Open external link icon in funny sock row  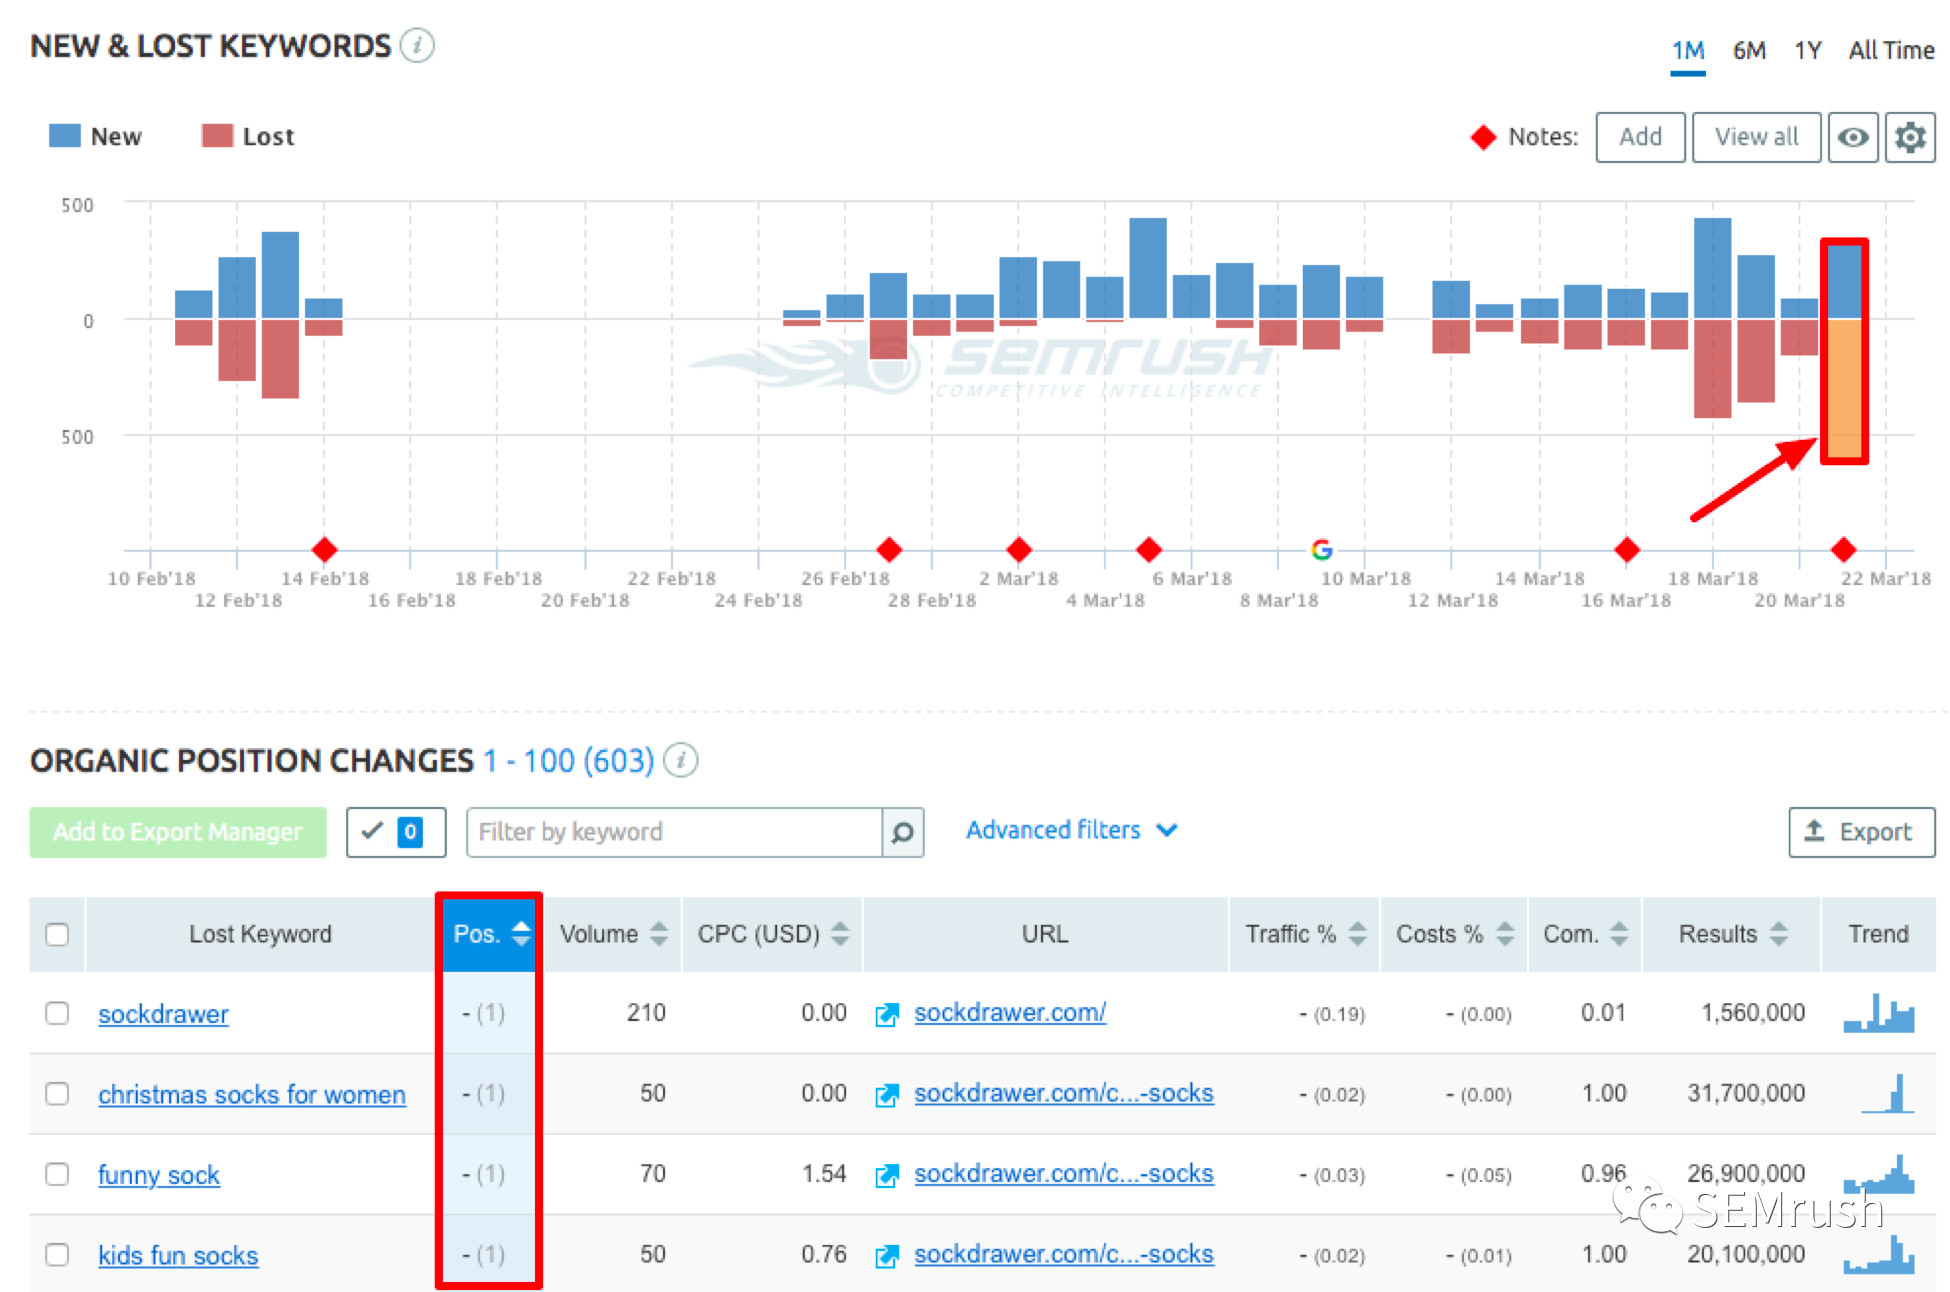pos(887,1175)
